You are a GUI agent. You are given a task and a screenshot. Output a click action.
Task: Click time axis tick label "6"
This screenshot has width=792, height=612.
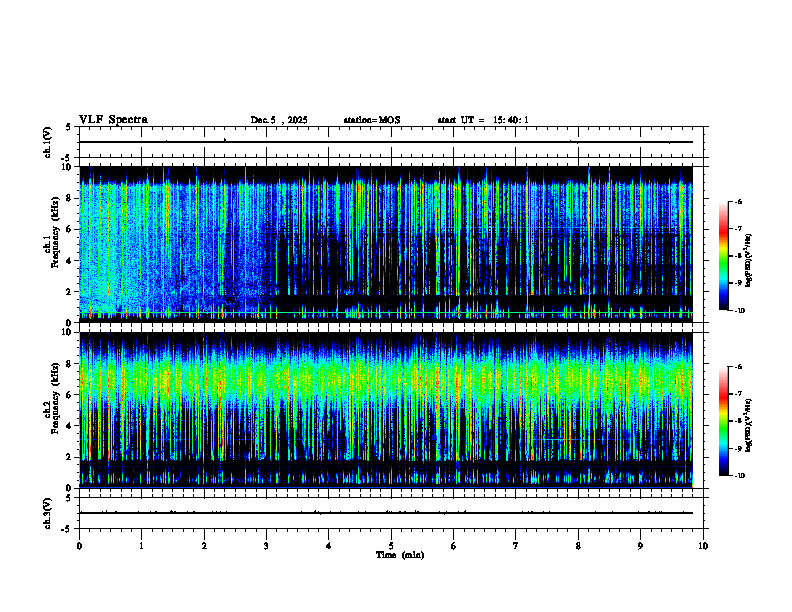click(x=454, y=546)
